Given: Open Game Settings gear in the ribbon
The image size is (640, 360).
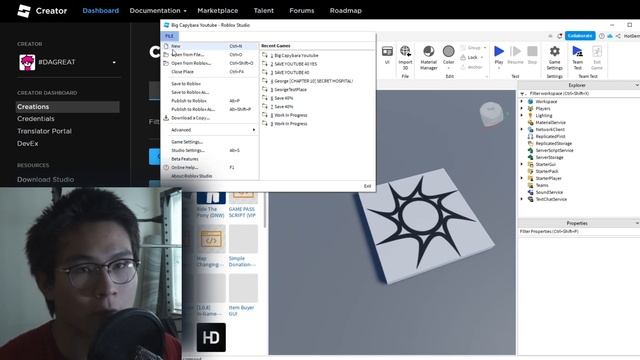Looking at the screenshot, I should coord(555,52).
